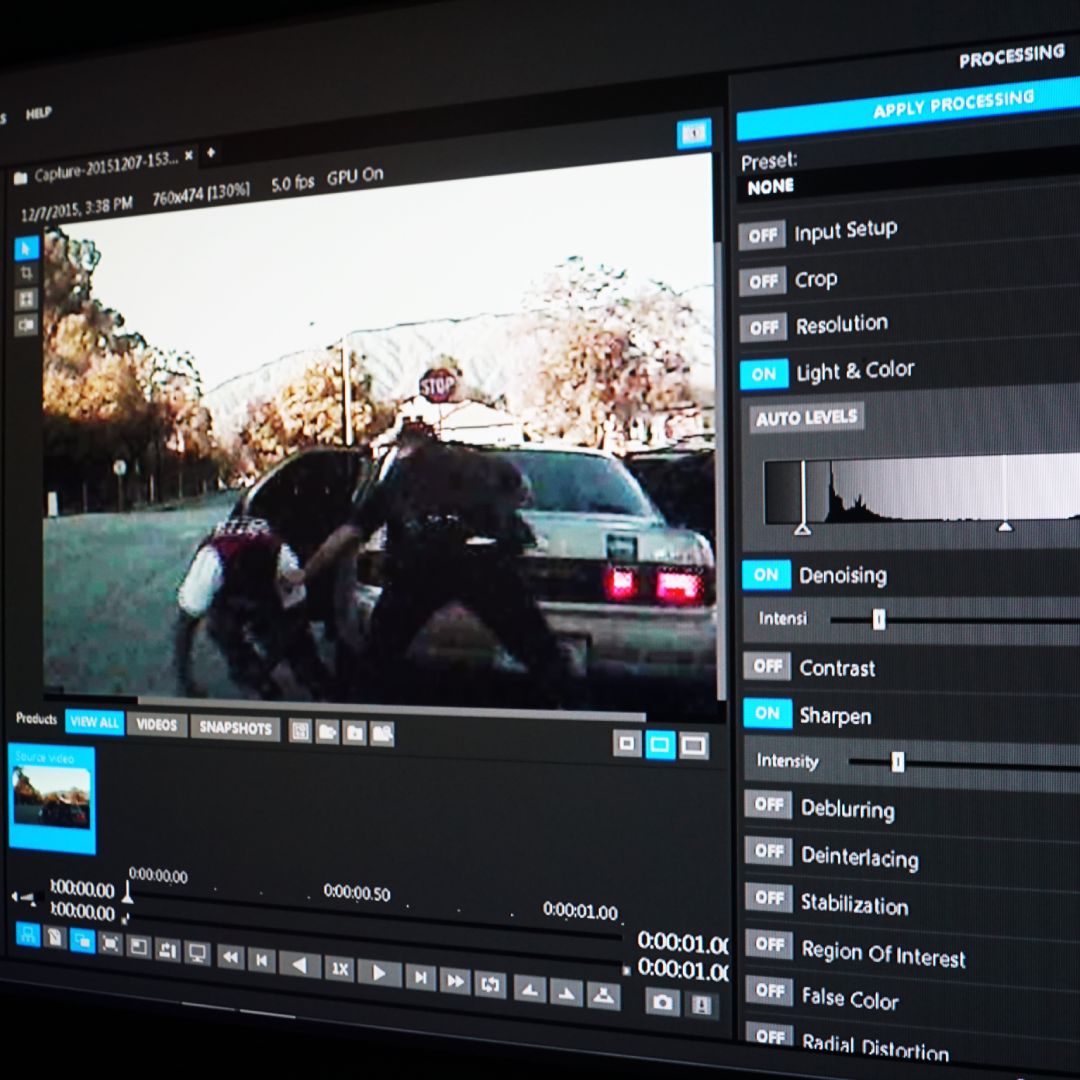Screen dimensions: 1080x1080
Task: Select the pointer tool in the viewer toolbar
Action: tap(24, 248)
